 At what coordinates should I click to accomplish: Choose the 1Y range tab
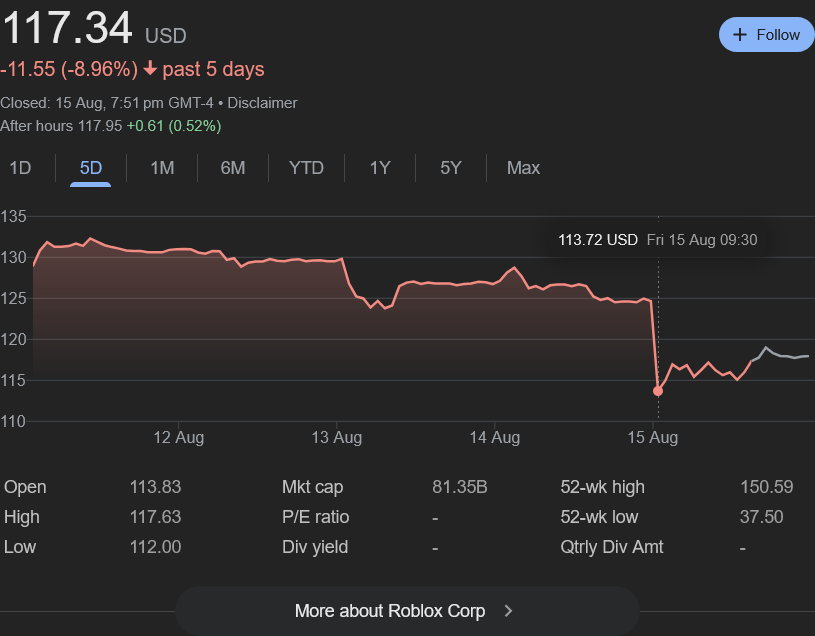(x=380, y=168)
